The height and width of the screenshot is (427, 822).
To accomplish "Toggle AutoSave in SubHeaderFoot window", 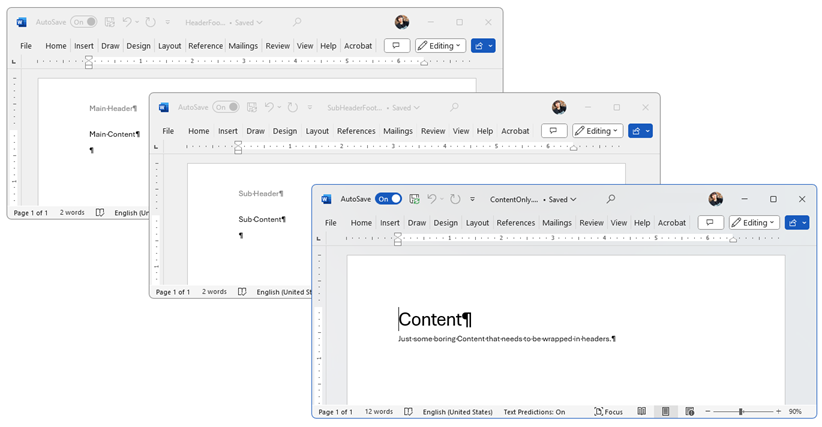I will (226, 107).
